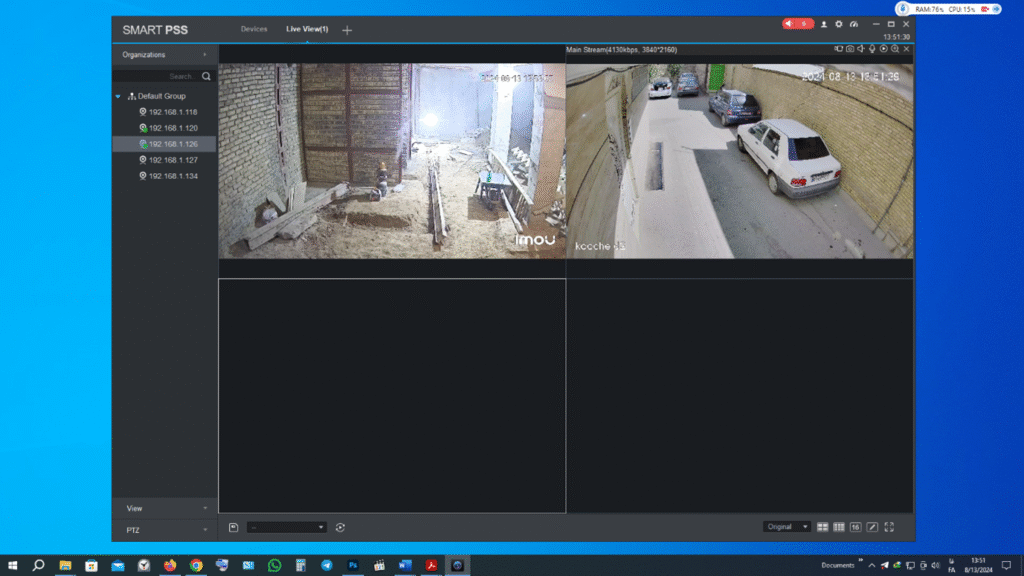Click the search magnifier icon in the sidebar
Screen dimensions: 1024x576
[x=206, y=76]
